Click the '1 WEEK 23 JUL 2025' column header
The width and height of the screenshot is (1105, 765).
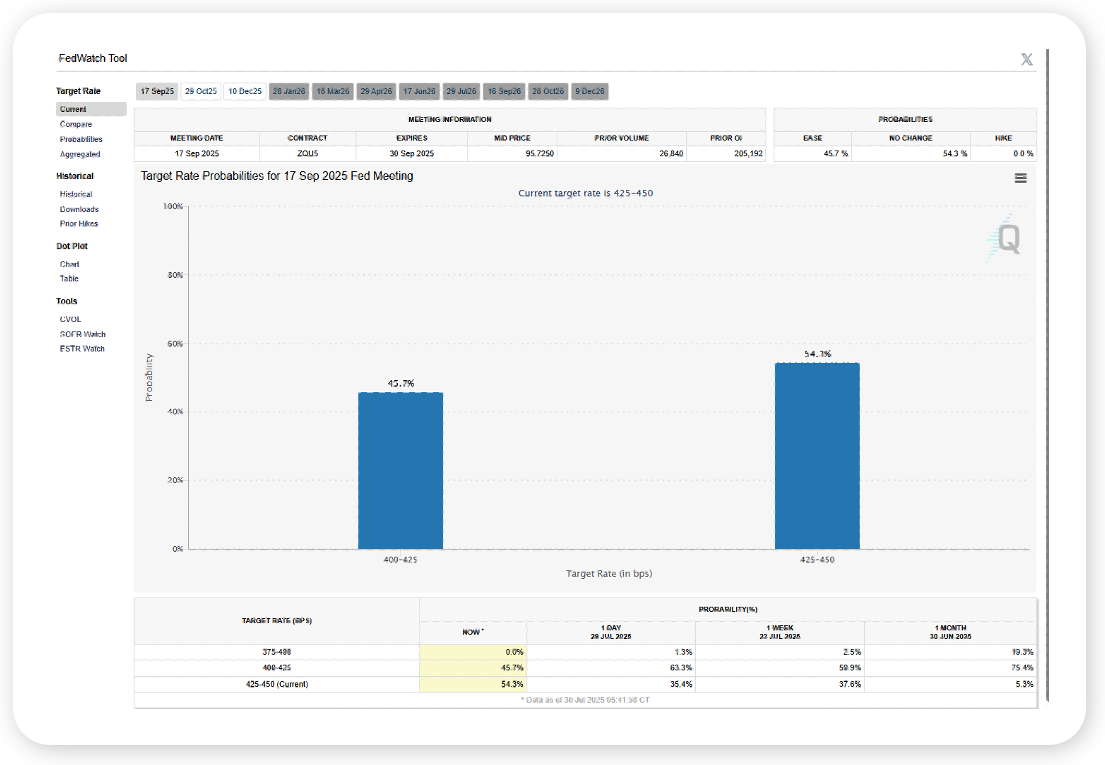tap(780, 632)
